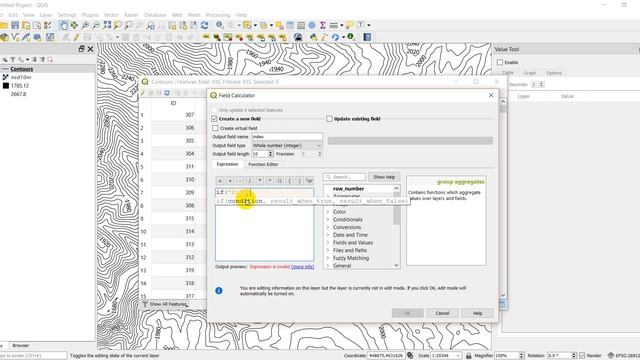Click the Output field name input
Image resolution: width=640 pixels, height=360 pixels.
coord(287,137)
